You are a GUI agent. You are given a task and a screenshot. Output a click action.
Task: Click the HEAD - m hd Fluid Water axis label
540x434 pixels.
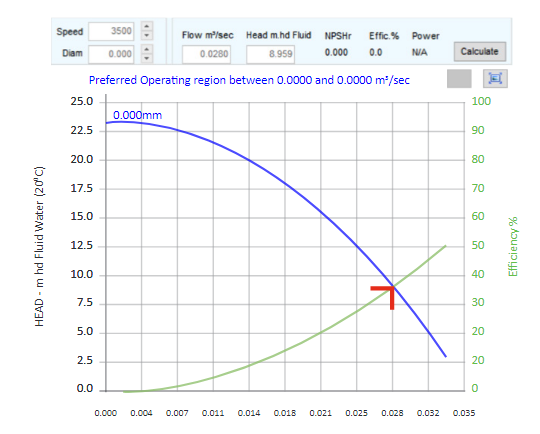pyautogui.click(x=39, y=246)
